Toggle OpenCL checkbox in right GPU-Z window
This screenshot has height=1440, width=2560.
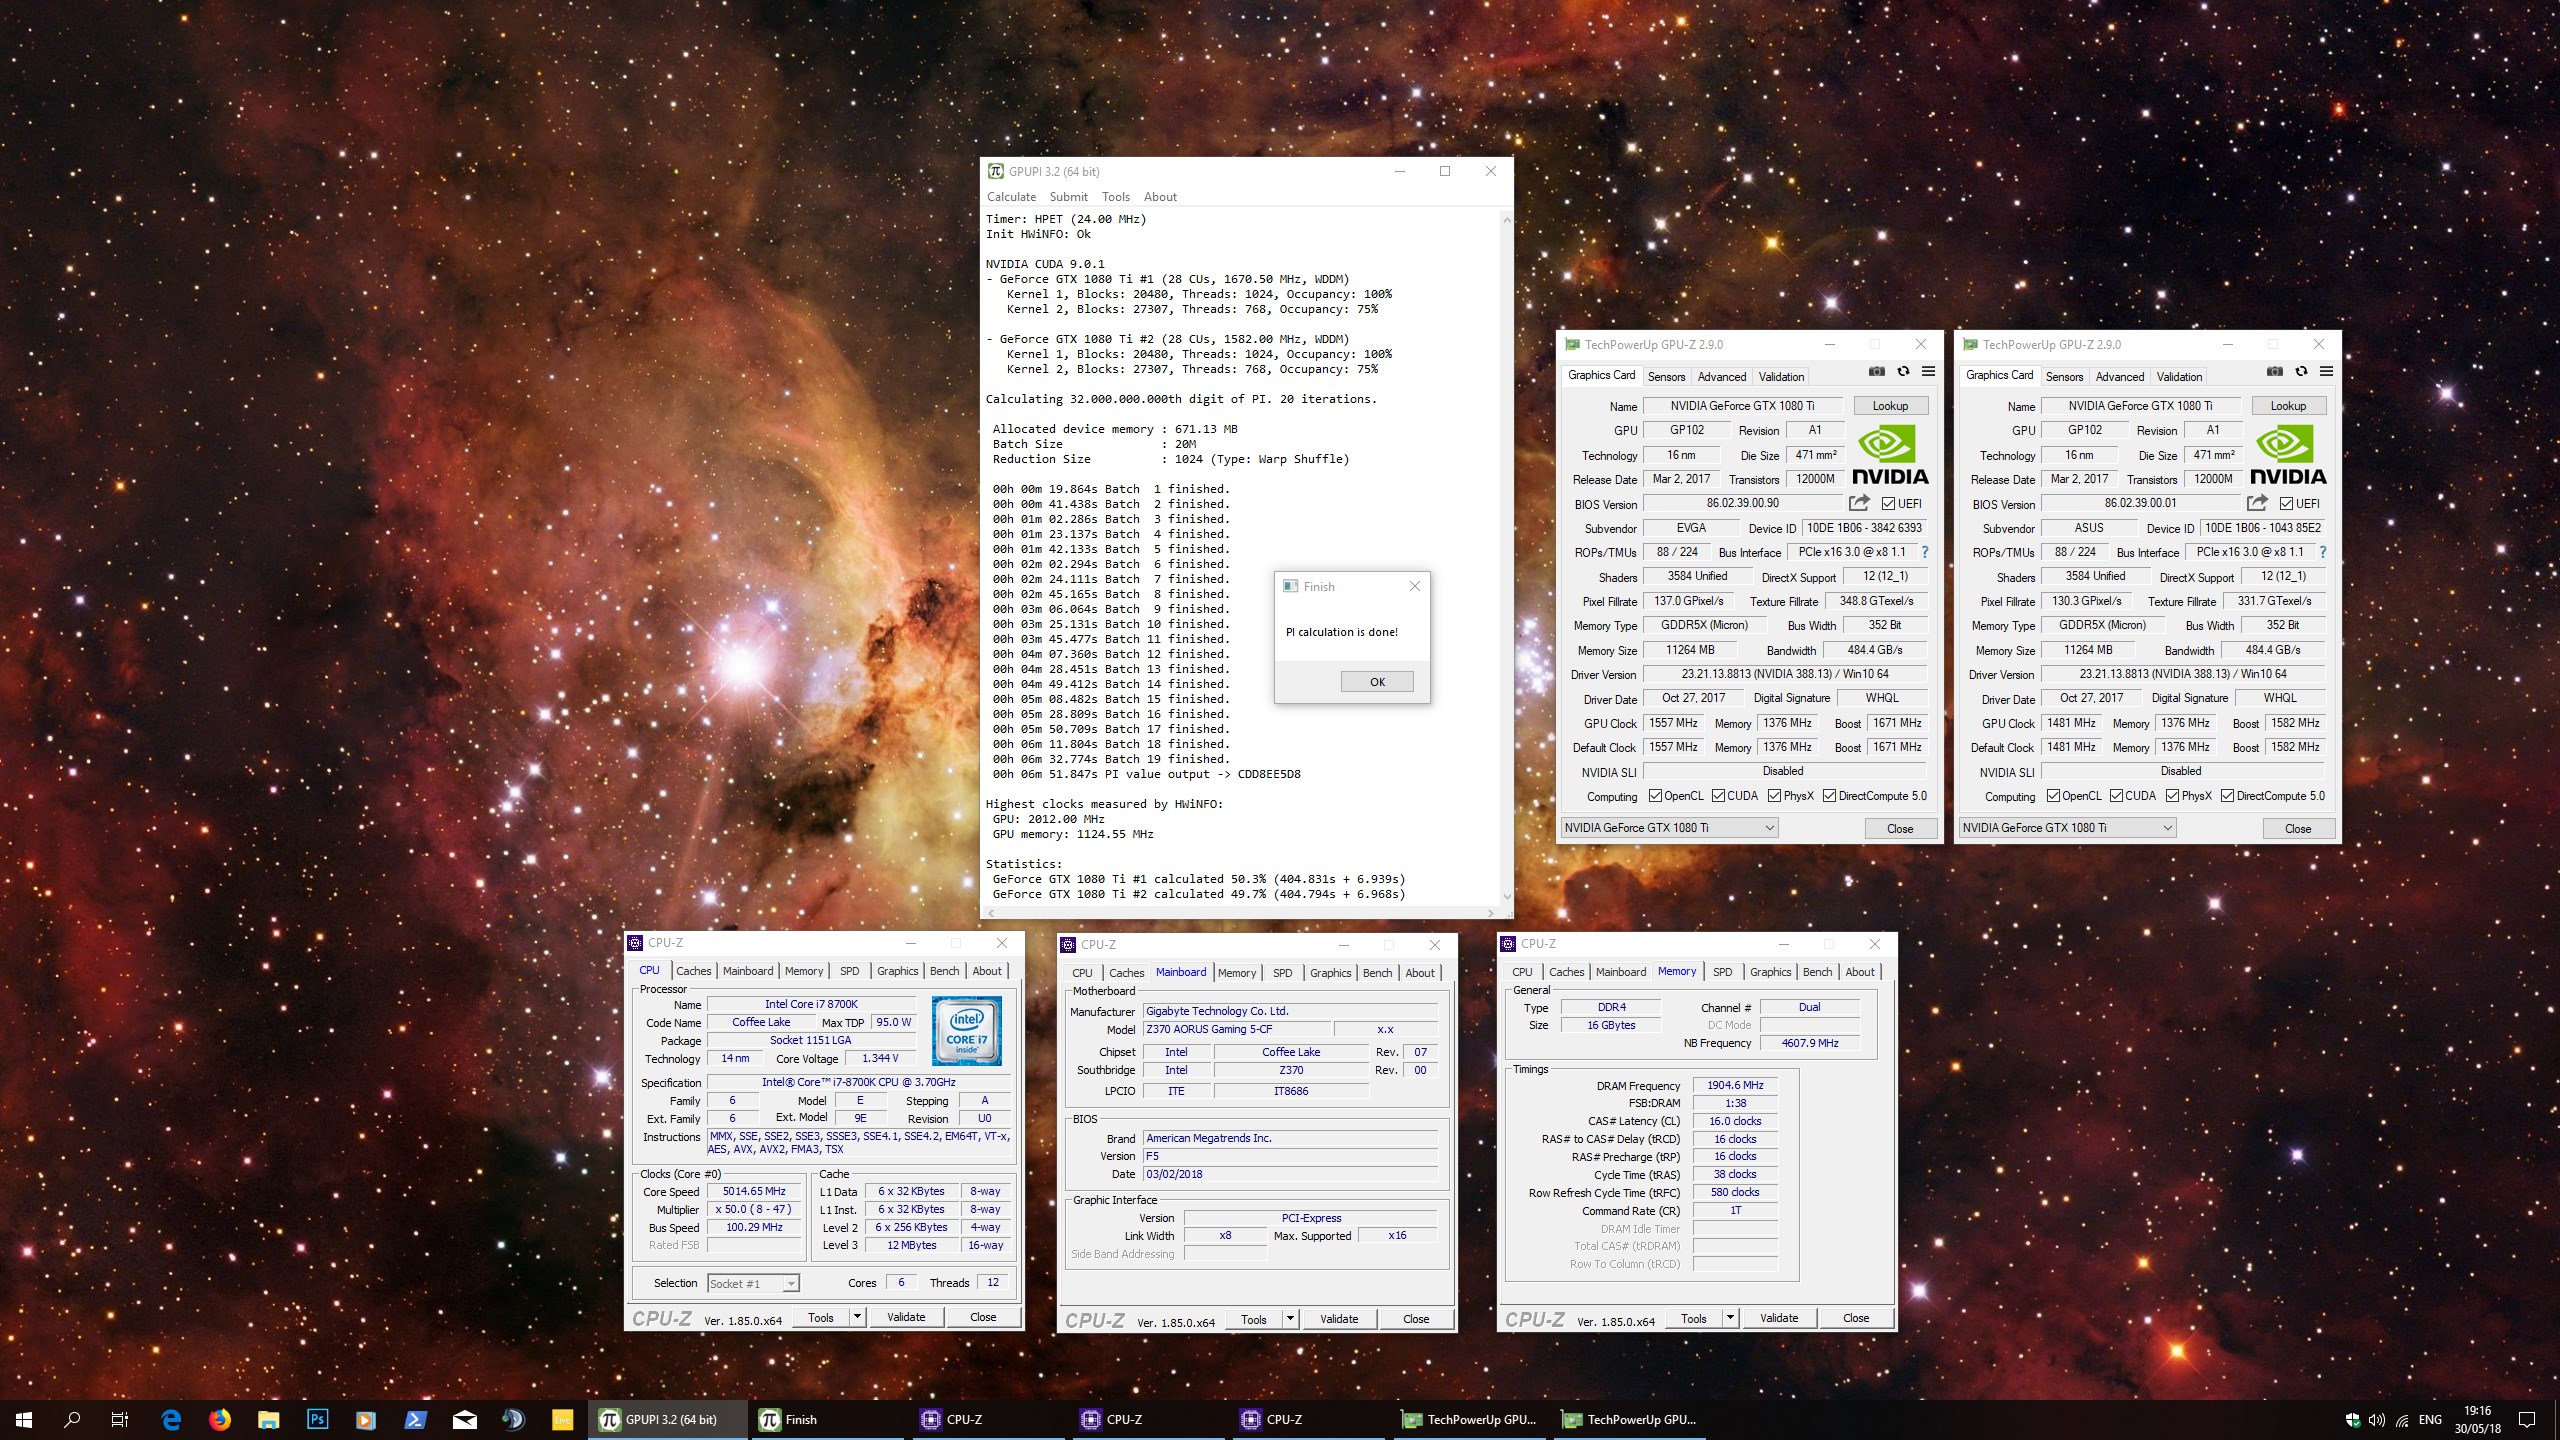point(2053,796)
